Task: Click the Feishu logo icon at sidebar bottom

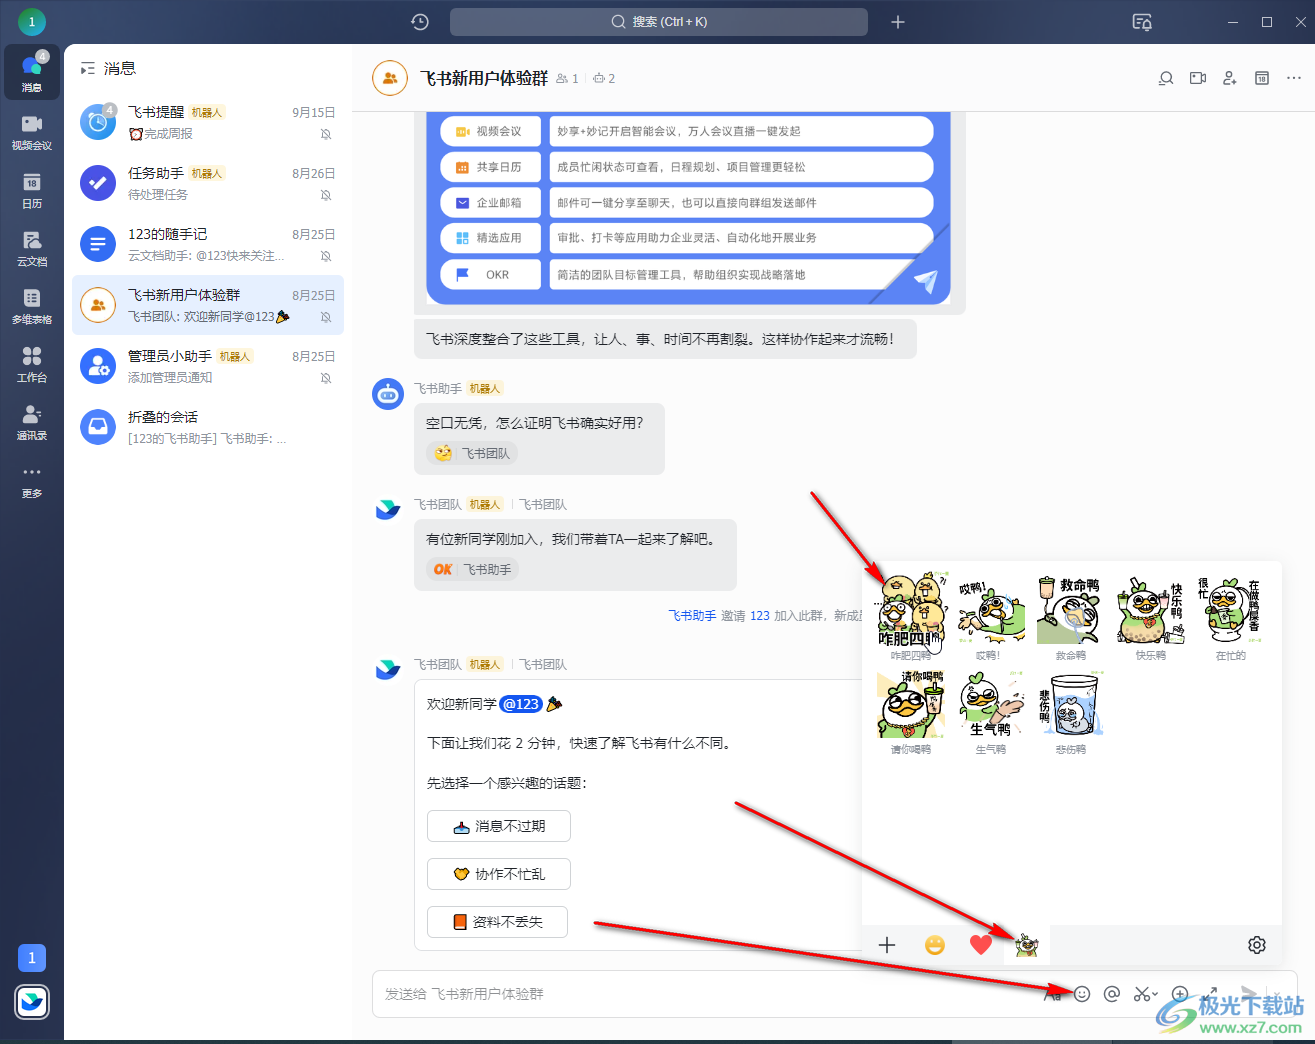Action: tap(32, 1002)
